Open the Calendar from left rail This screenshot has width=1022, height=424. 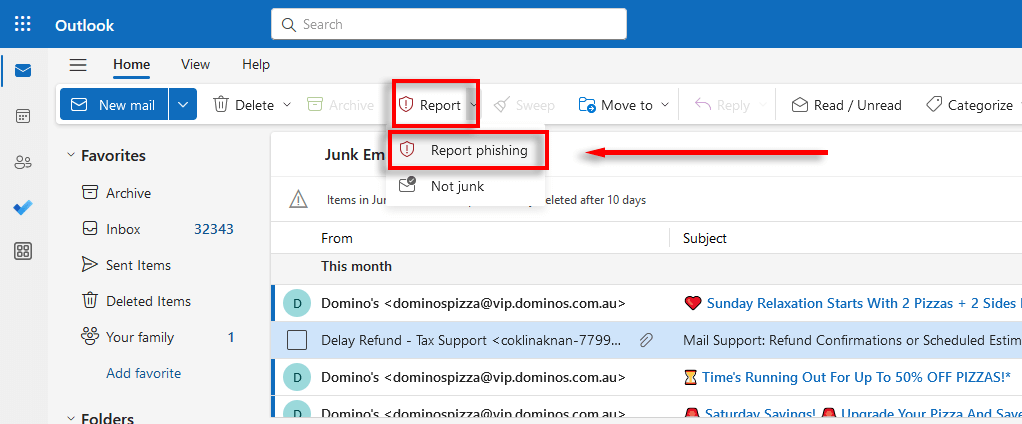coord(23,116)
